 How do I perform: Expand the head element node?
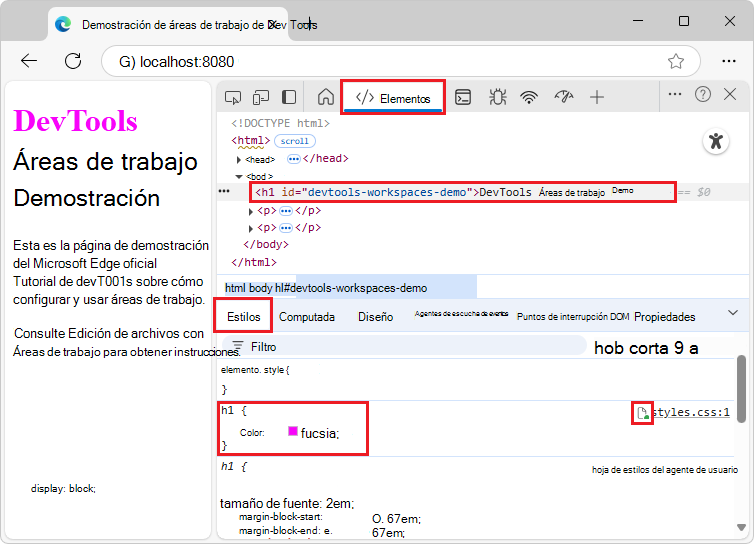pos(239,159)
